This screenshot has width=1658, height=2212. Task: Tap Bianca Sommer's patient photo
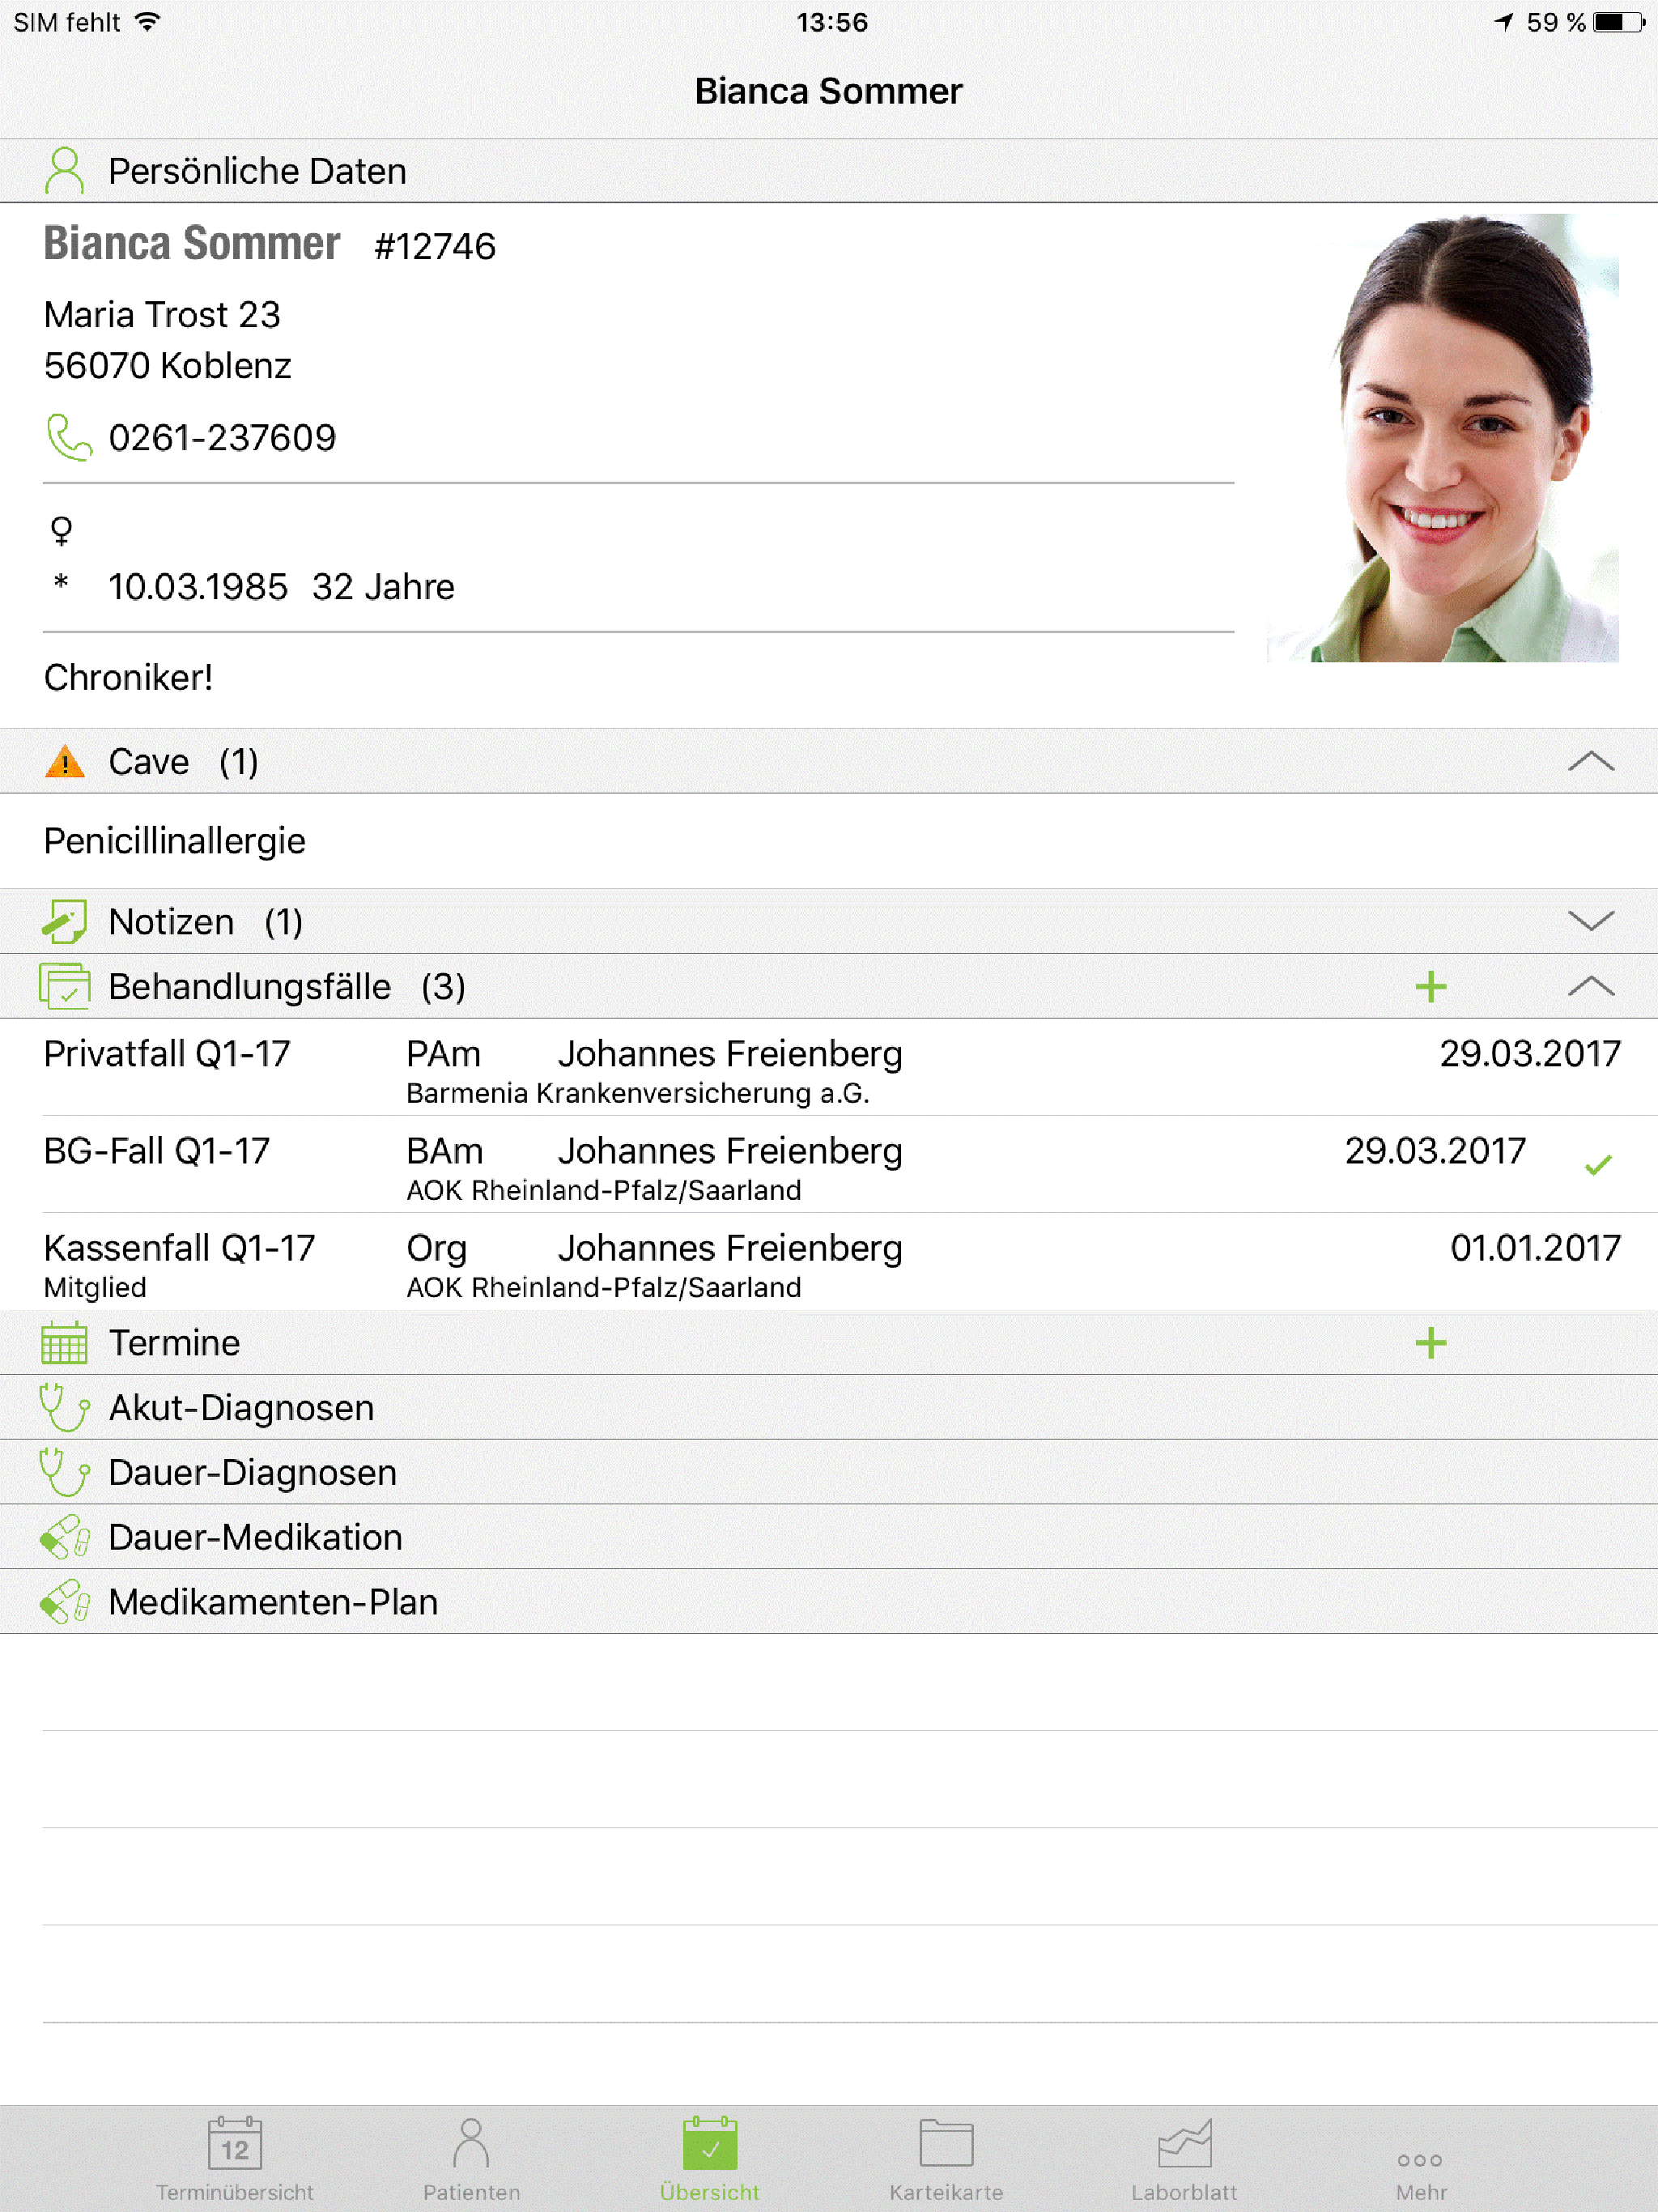(x=1442, y=437)
